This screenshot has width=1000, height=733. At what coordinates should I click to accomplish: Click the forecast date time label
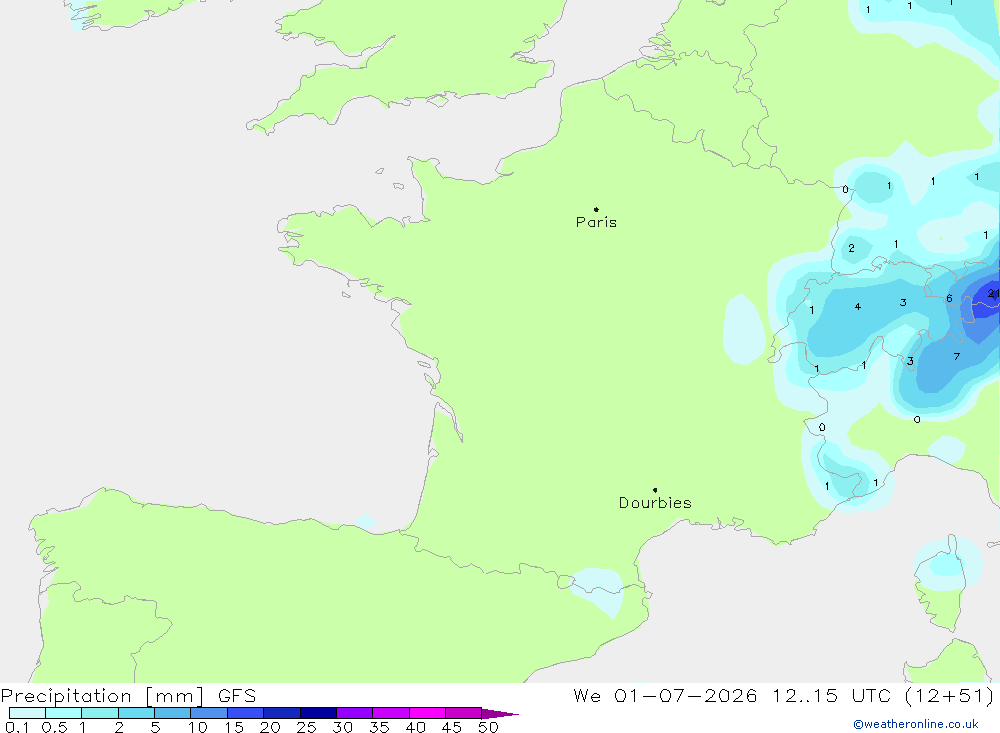784,696
